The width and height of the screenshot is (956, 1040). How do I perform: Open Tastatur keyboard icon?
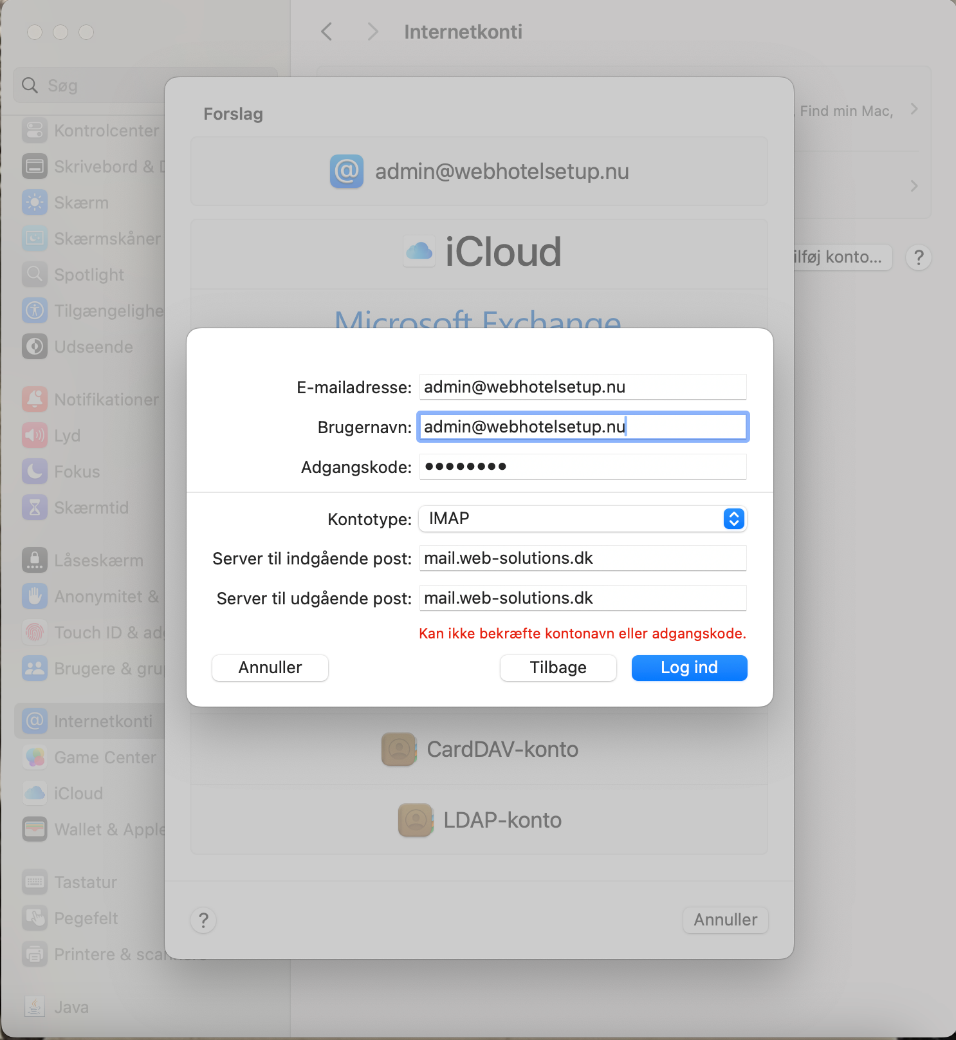coord(34,882)
